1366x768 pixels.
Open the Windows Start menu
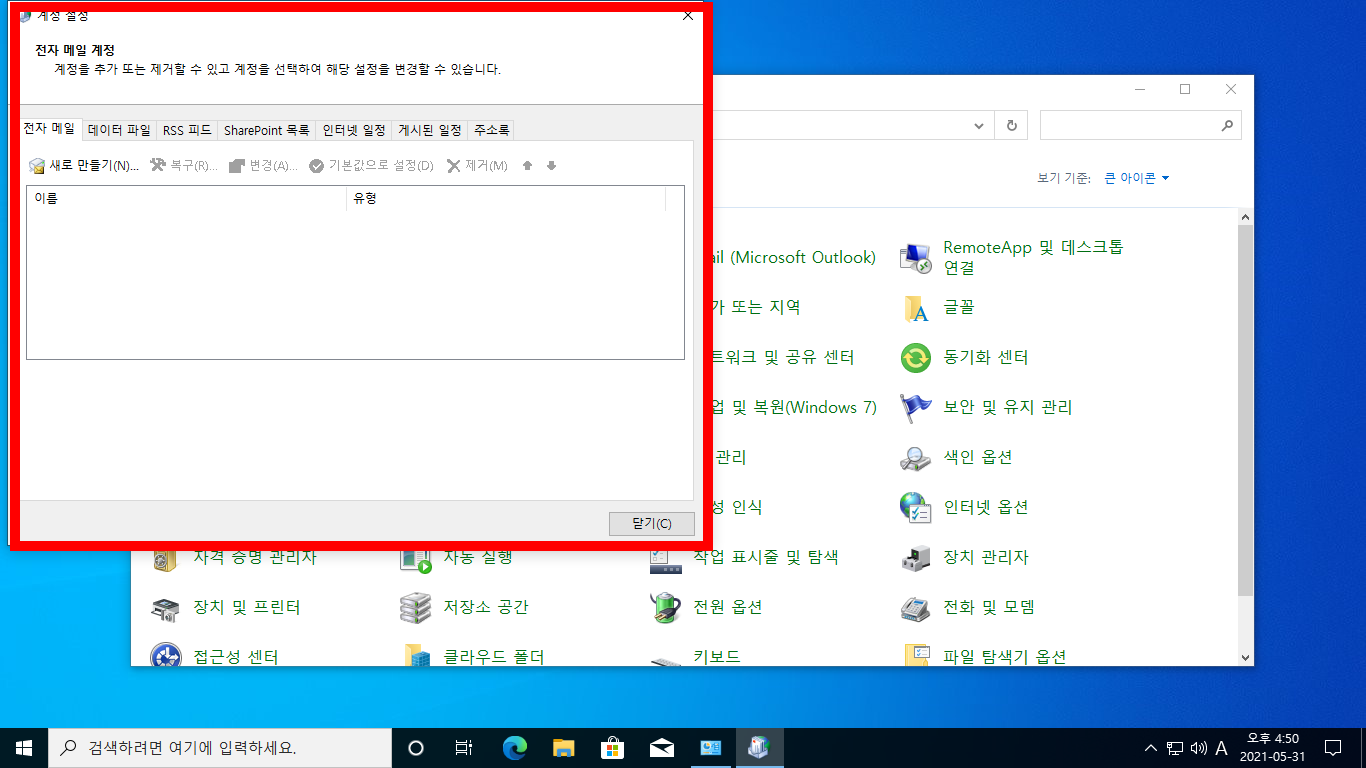pos(24,748)
